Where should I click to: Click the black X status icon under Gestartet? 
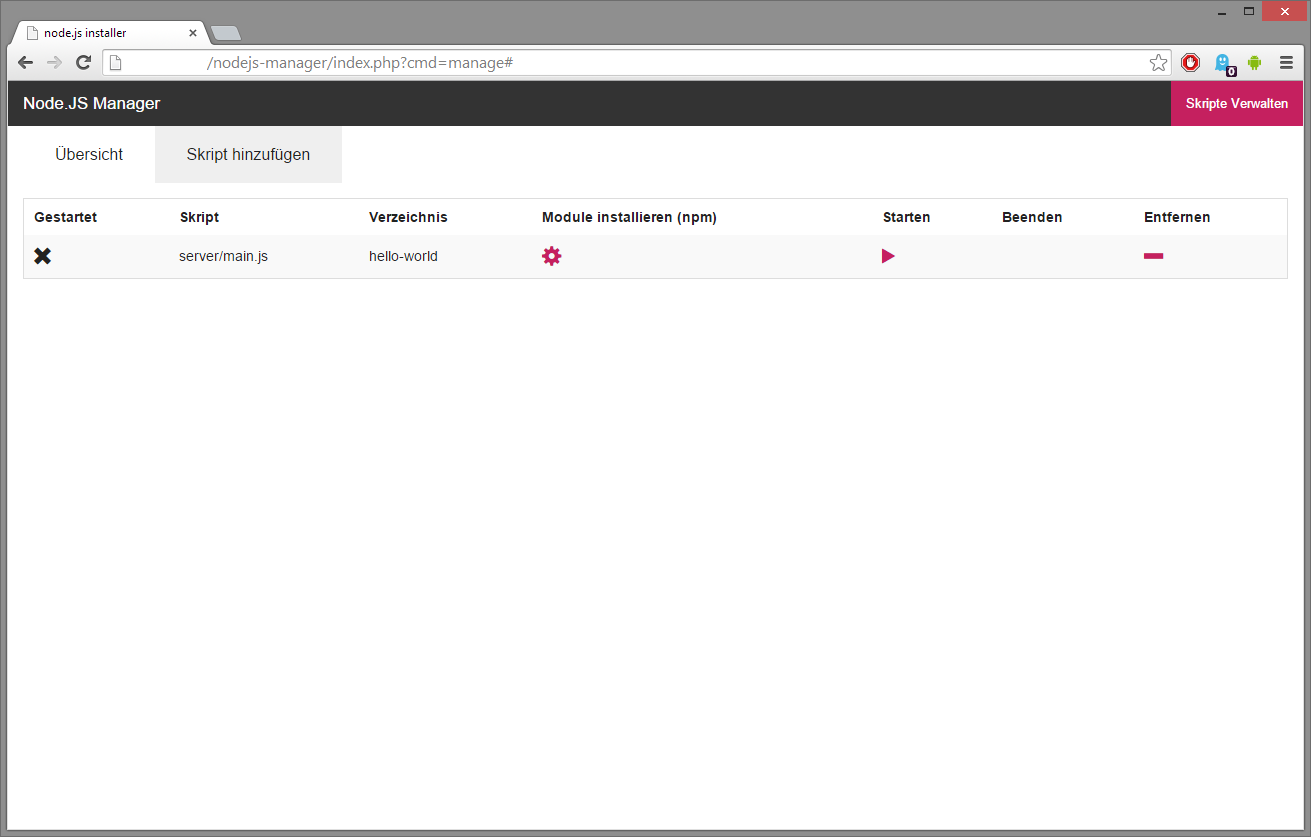43,256
